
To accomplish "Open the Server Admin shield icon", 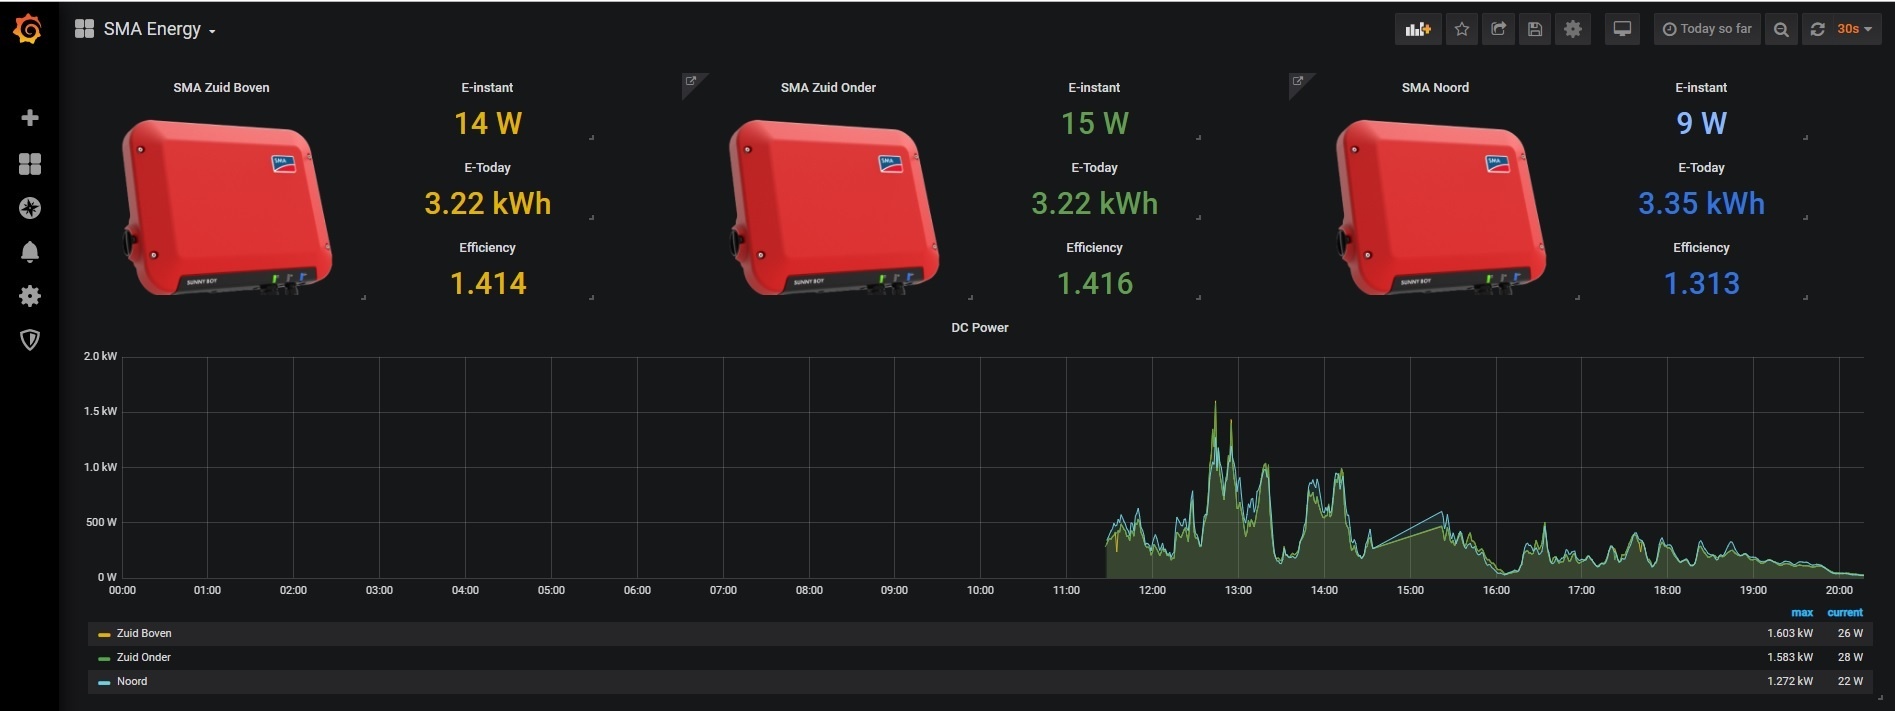I will coord(30,340).
